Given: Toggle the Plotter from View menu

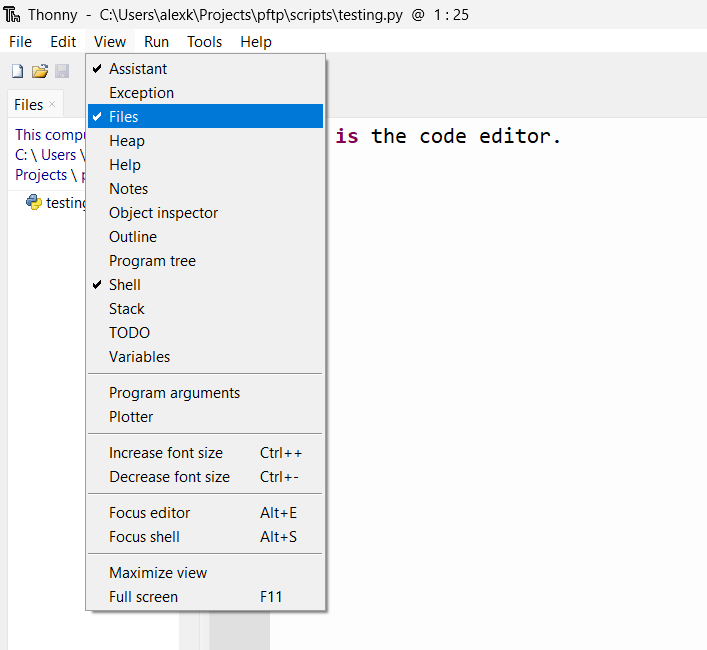Looking at the screenshot, I should coord(205,417).
